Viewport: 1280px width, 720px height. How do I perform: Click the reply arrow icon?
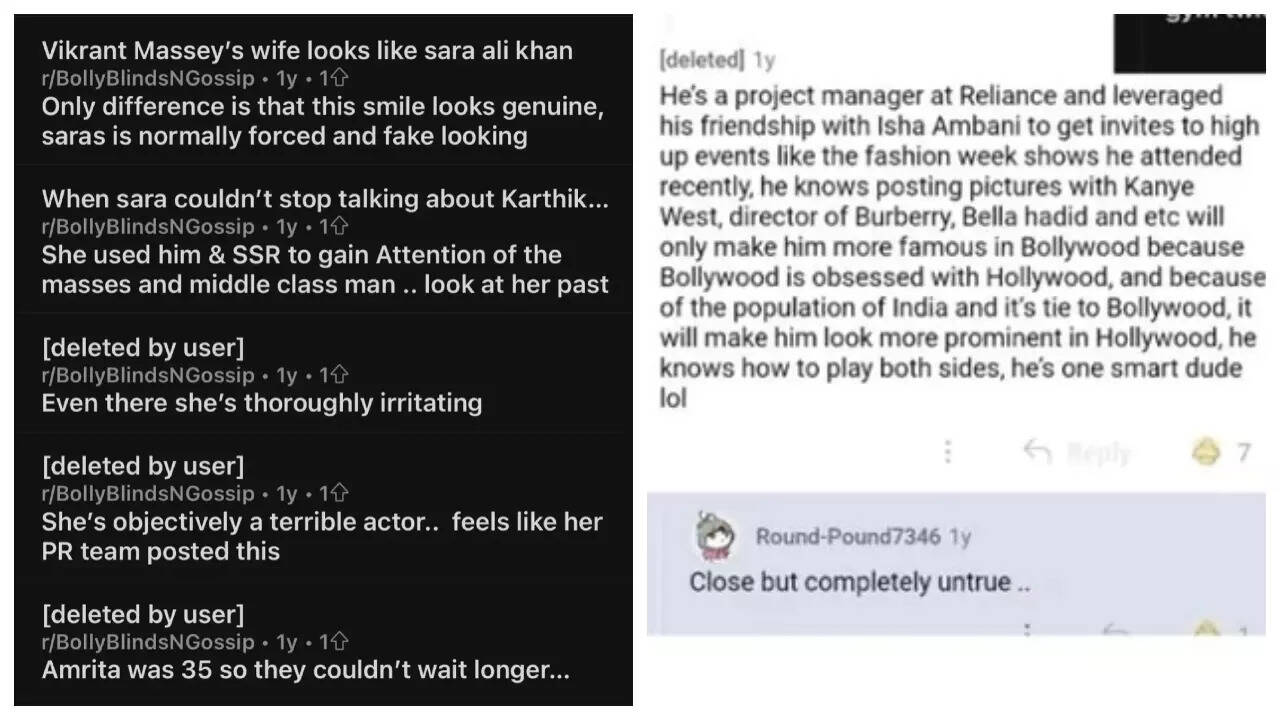pos(1038,452)
